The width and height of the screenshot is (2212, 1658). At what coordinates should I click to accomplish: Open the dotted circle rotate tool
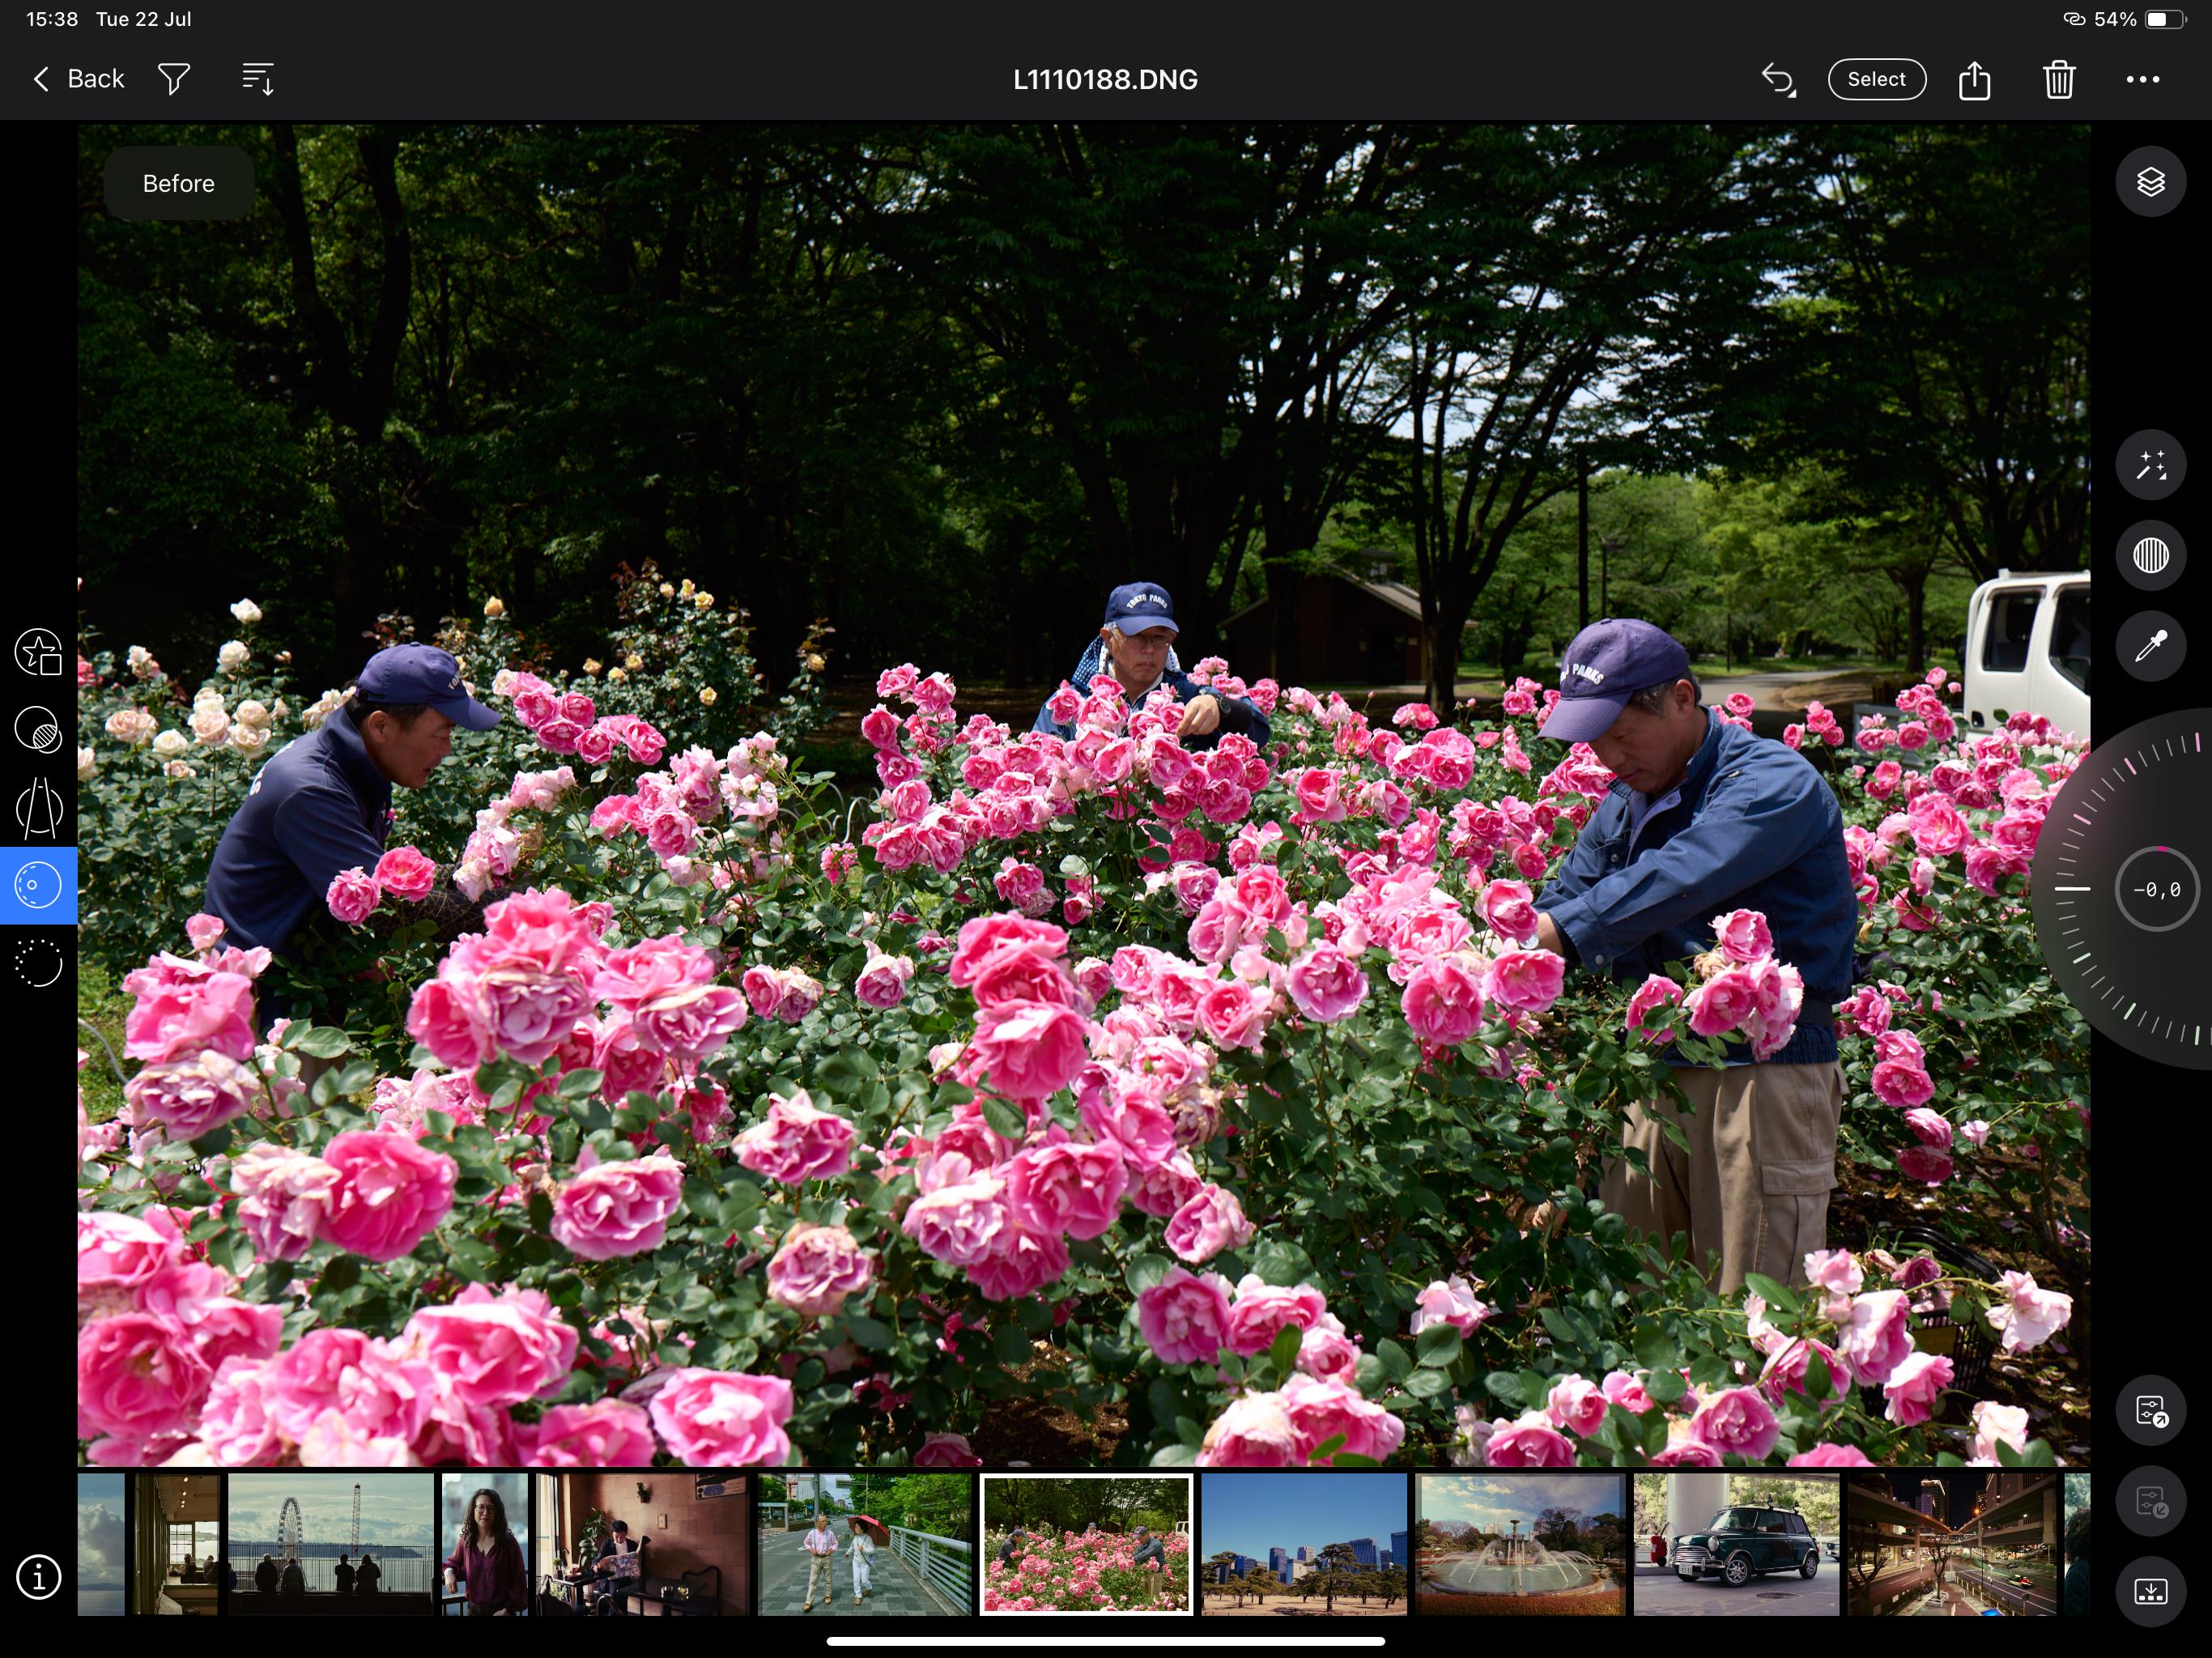[x=39, y=963]
